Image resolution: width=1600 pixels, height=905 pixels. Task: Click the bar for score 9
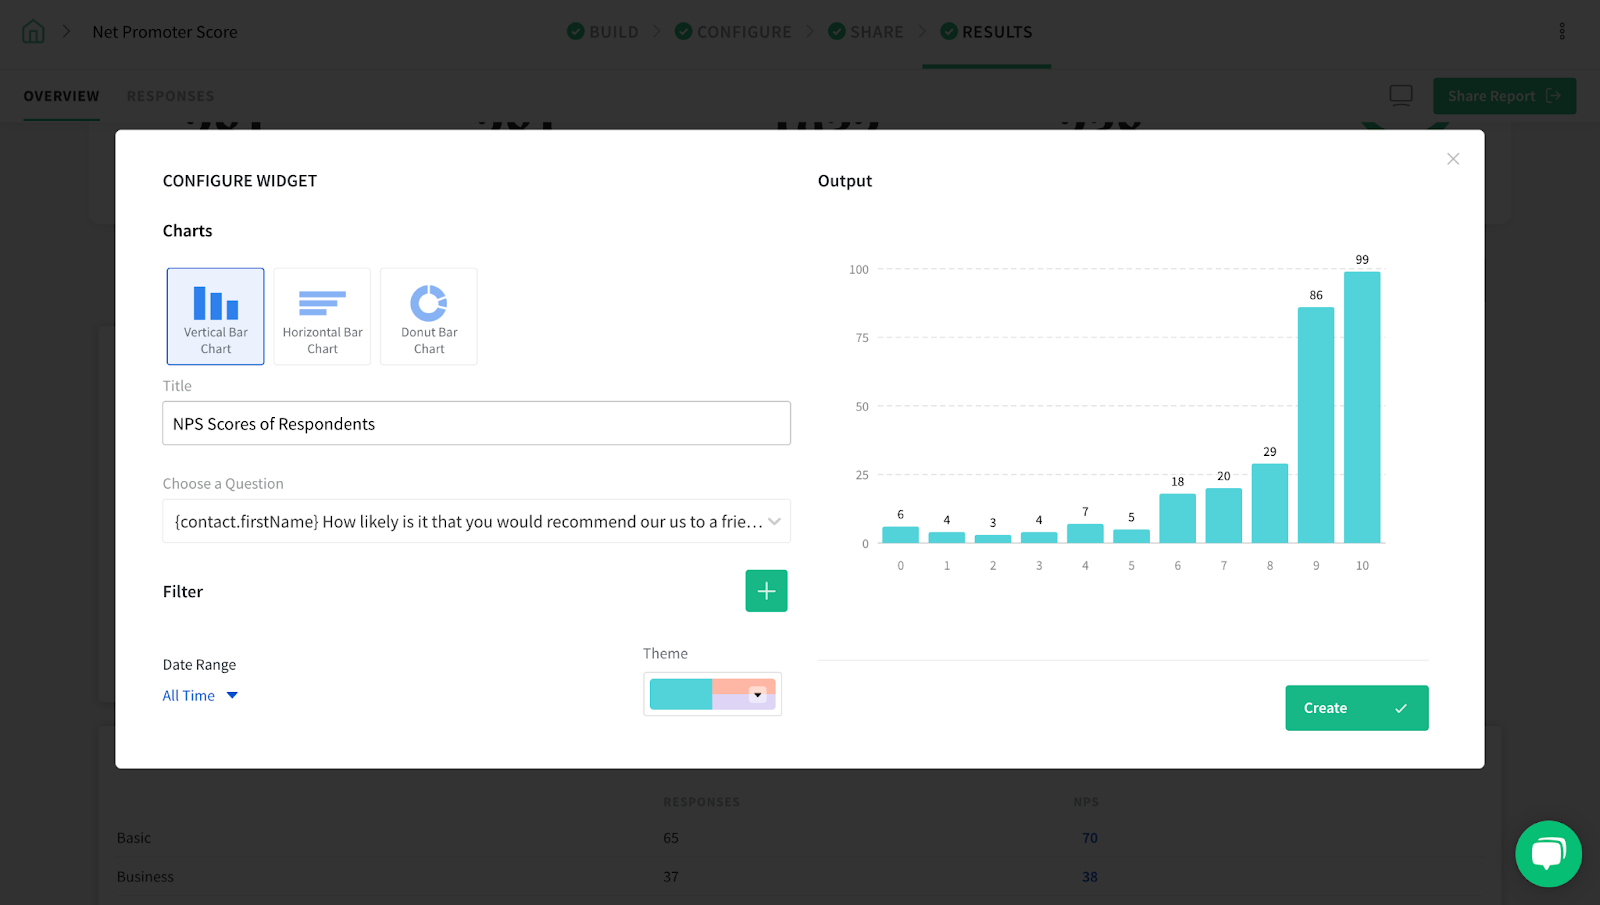[1316, 425]
